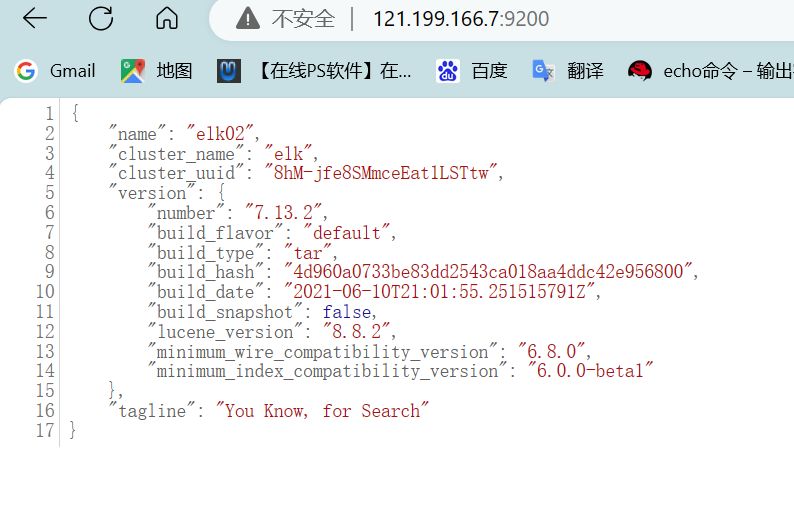Reload the page with the refresh icon

(x=101, y=19)
